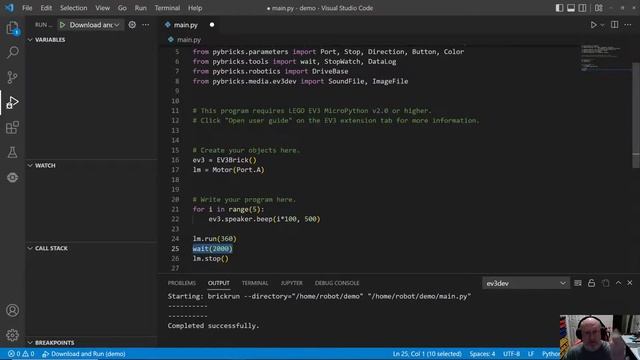Switch to the TERMINAL tab
This screenshot has width=640, height=360.
tap(255, 283)
